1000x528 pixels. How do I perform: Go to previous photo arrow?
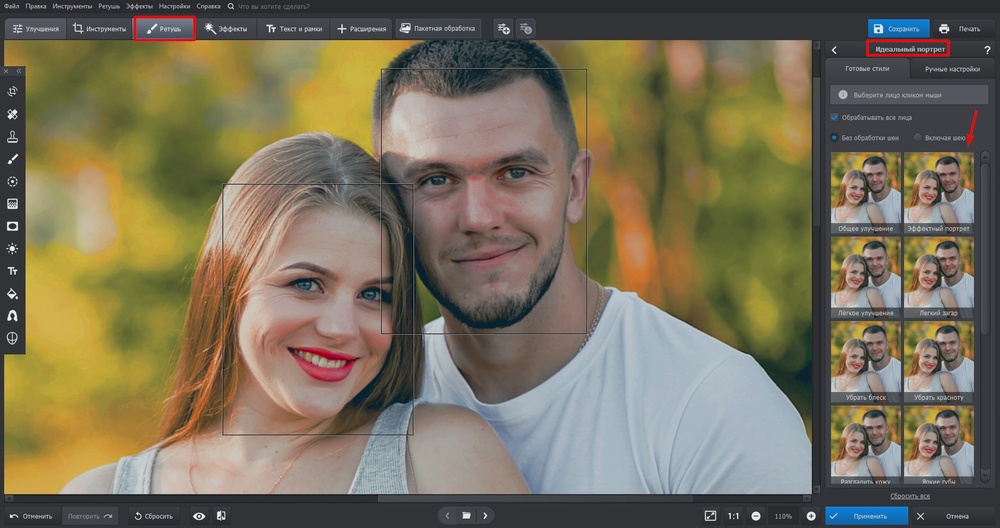pyautogui.click(x=448, y=516)
